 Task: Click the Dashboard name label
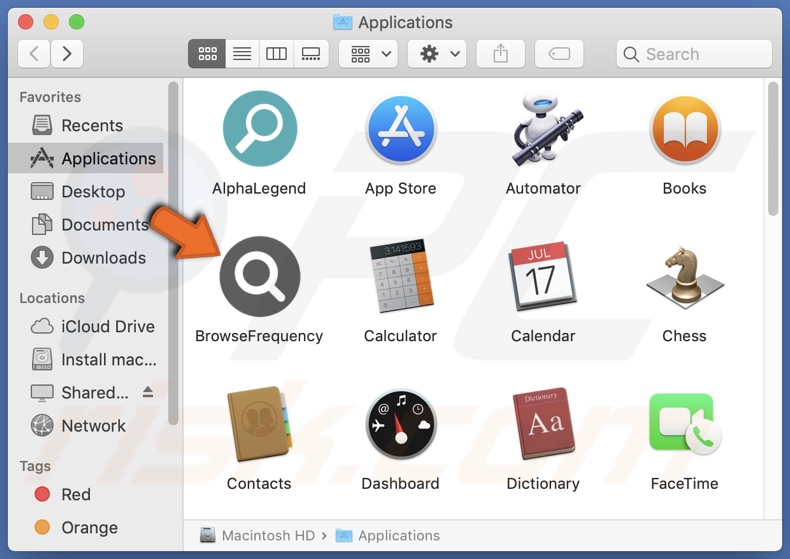tap(401, 483)
